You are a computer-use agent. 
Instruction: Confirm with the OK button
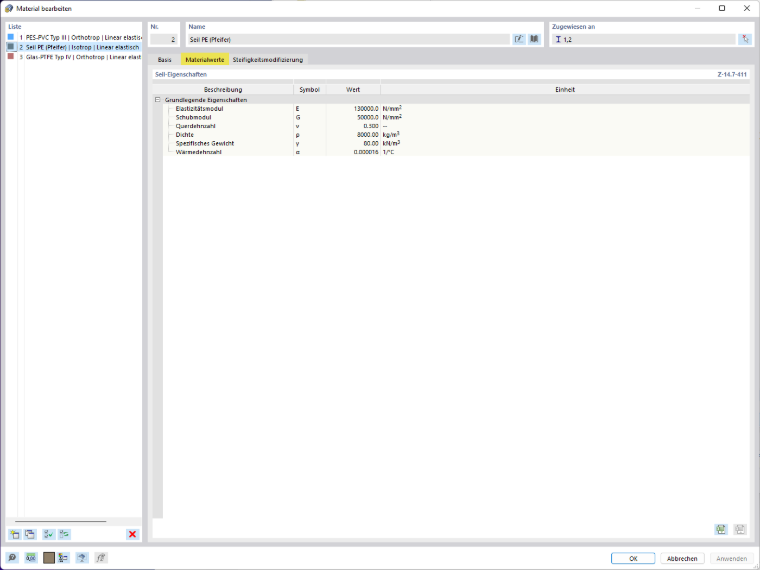pos(633,558)
